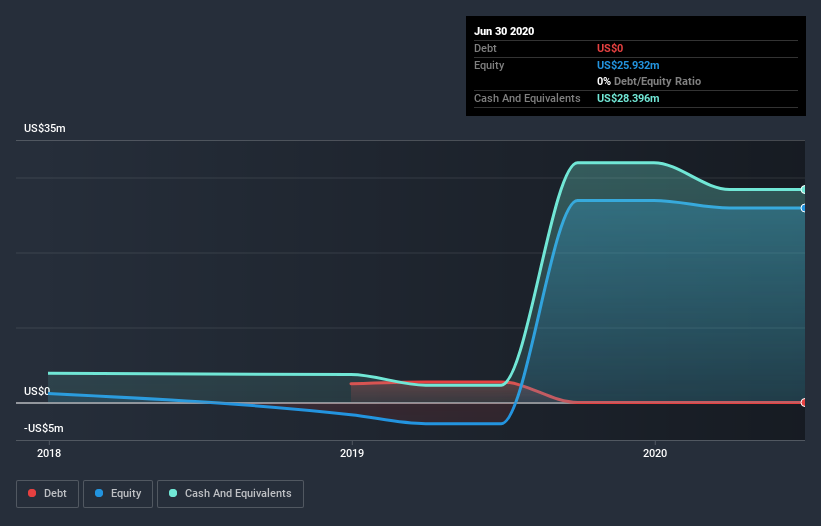The width and height of the screenshot is (821, 526).
Task: Click the 0% Debt/Equity Ratio text
Action: pyautogui.click(x=649, y=81)
